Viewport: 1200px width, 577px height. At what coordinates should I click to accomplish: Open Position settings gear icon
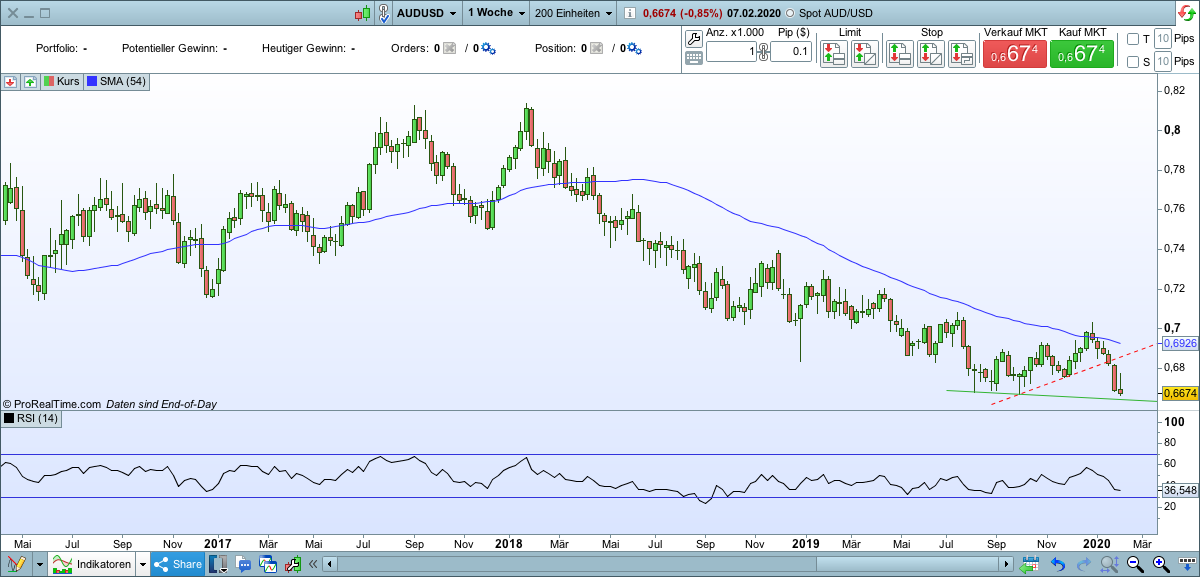(x=635, y=48)
